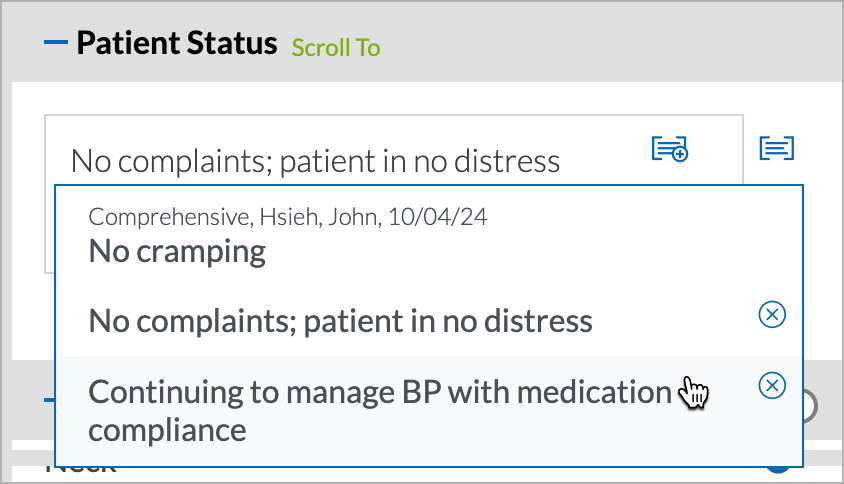Click the gray Patient Status header bar

592,43
